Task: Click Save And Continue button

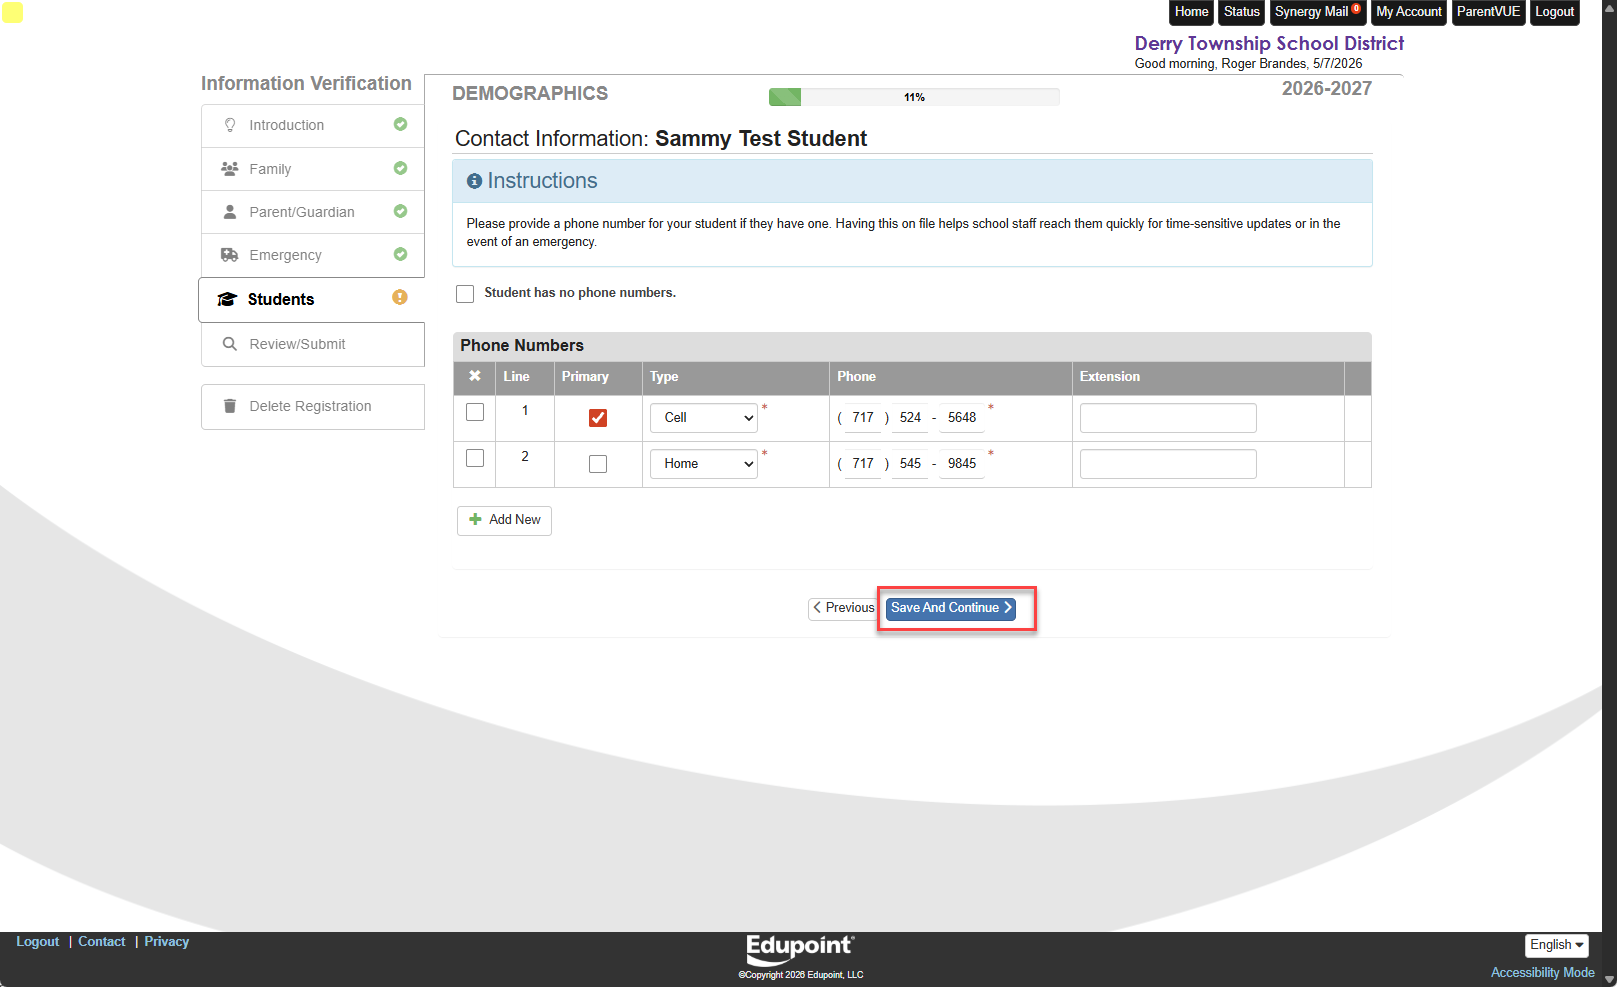Action: pyautogui.click(x=951, y=608)
